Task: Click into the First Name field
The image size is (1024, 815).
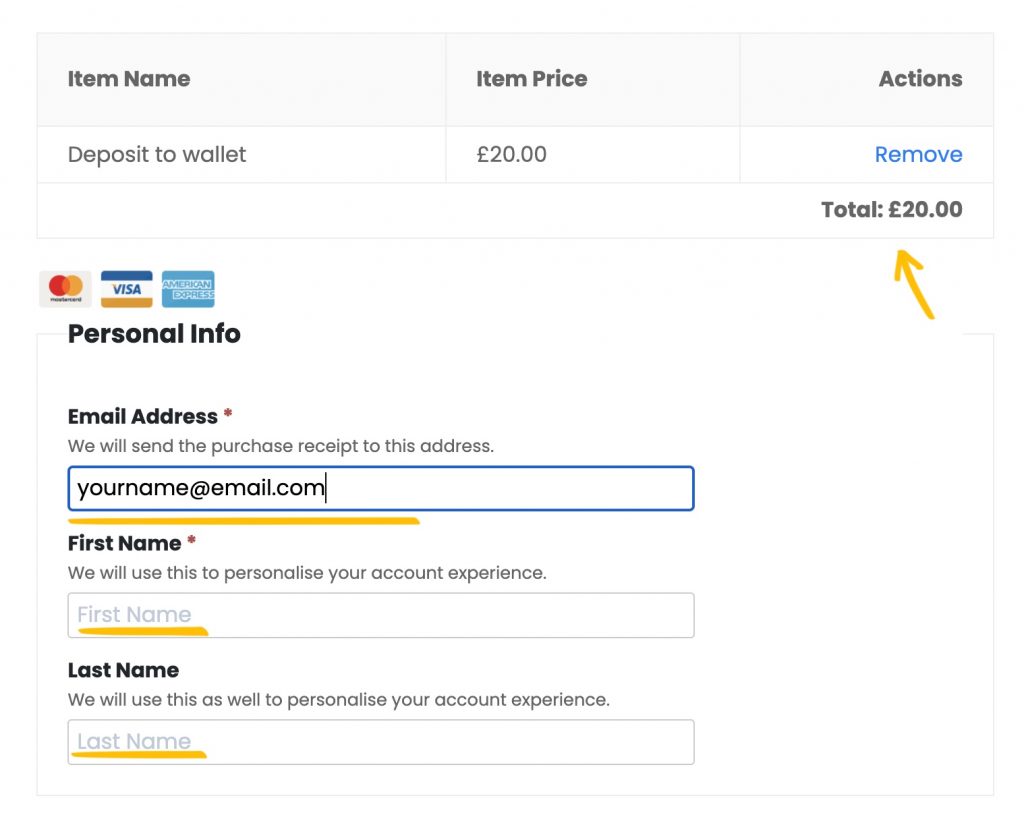Action: click(381, 615)
